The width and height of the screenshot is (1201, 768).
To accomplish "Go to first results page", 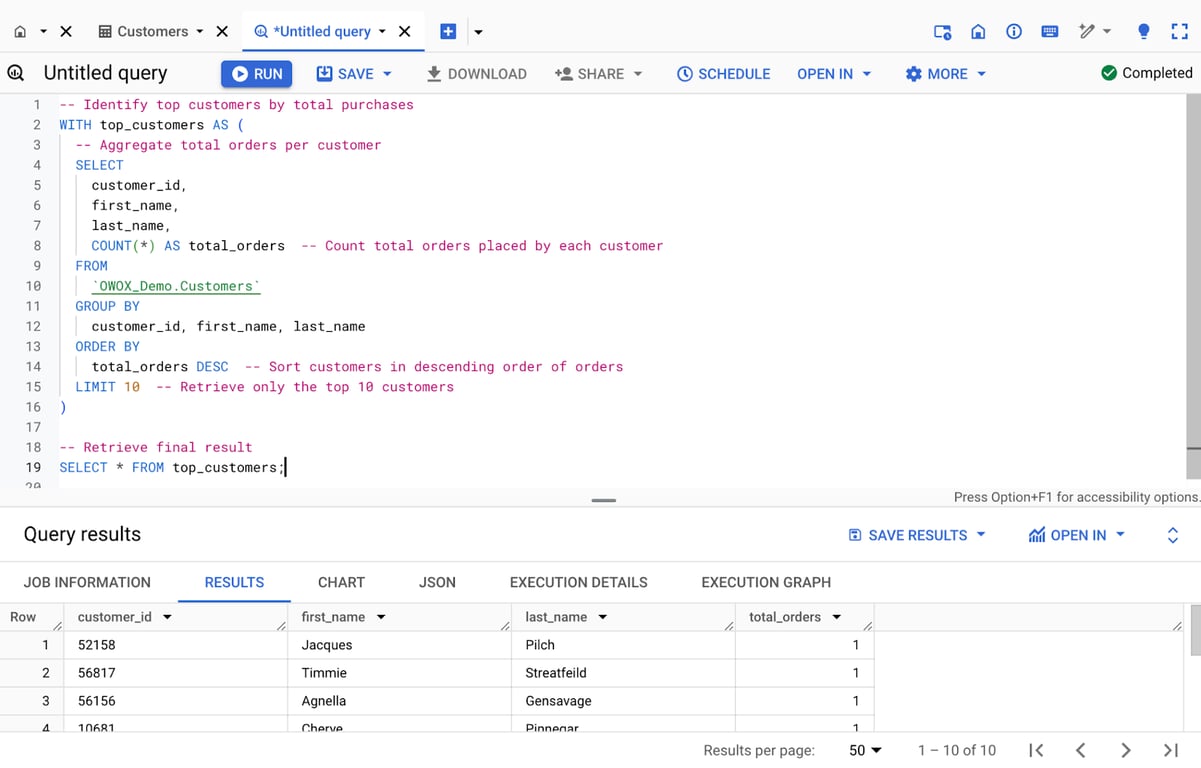I will [1036, 750].
